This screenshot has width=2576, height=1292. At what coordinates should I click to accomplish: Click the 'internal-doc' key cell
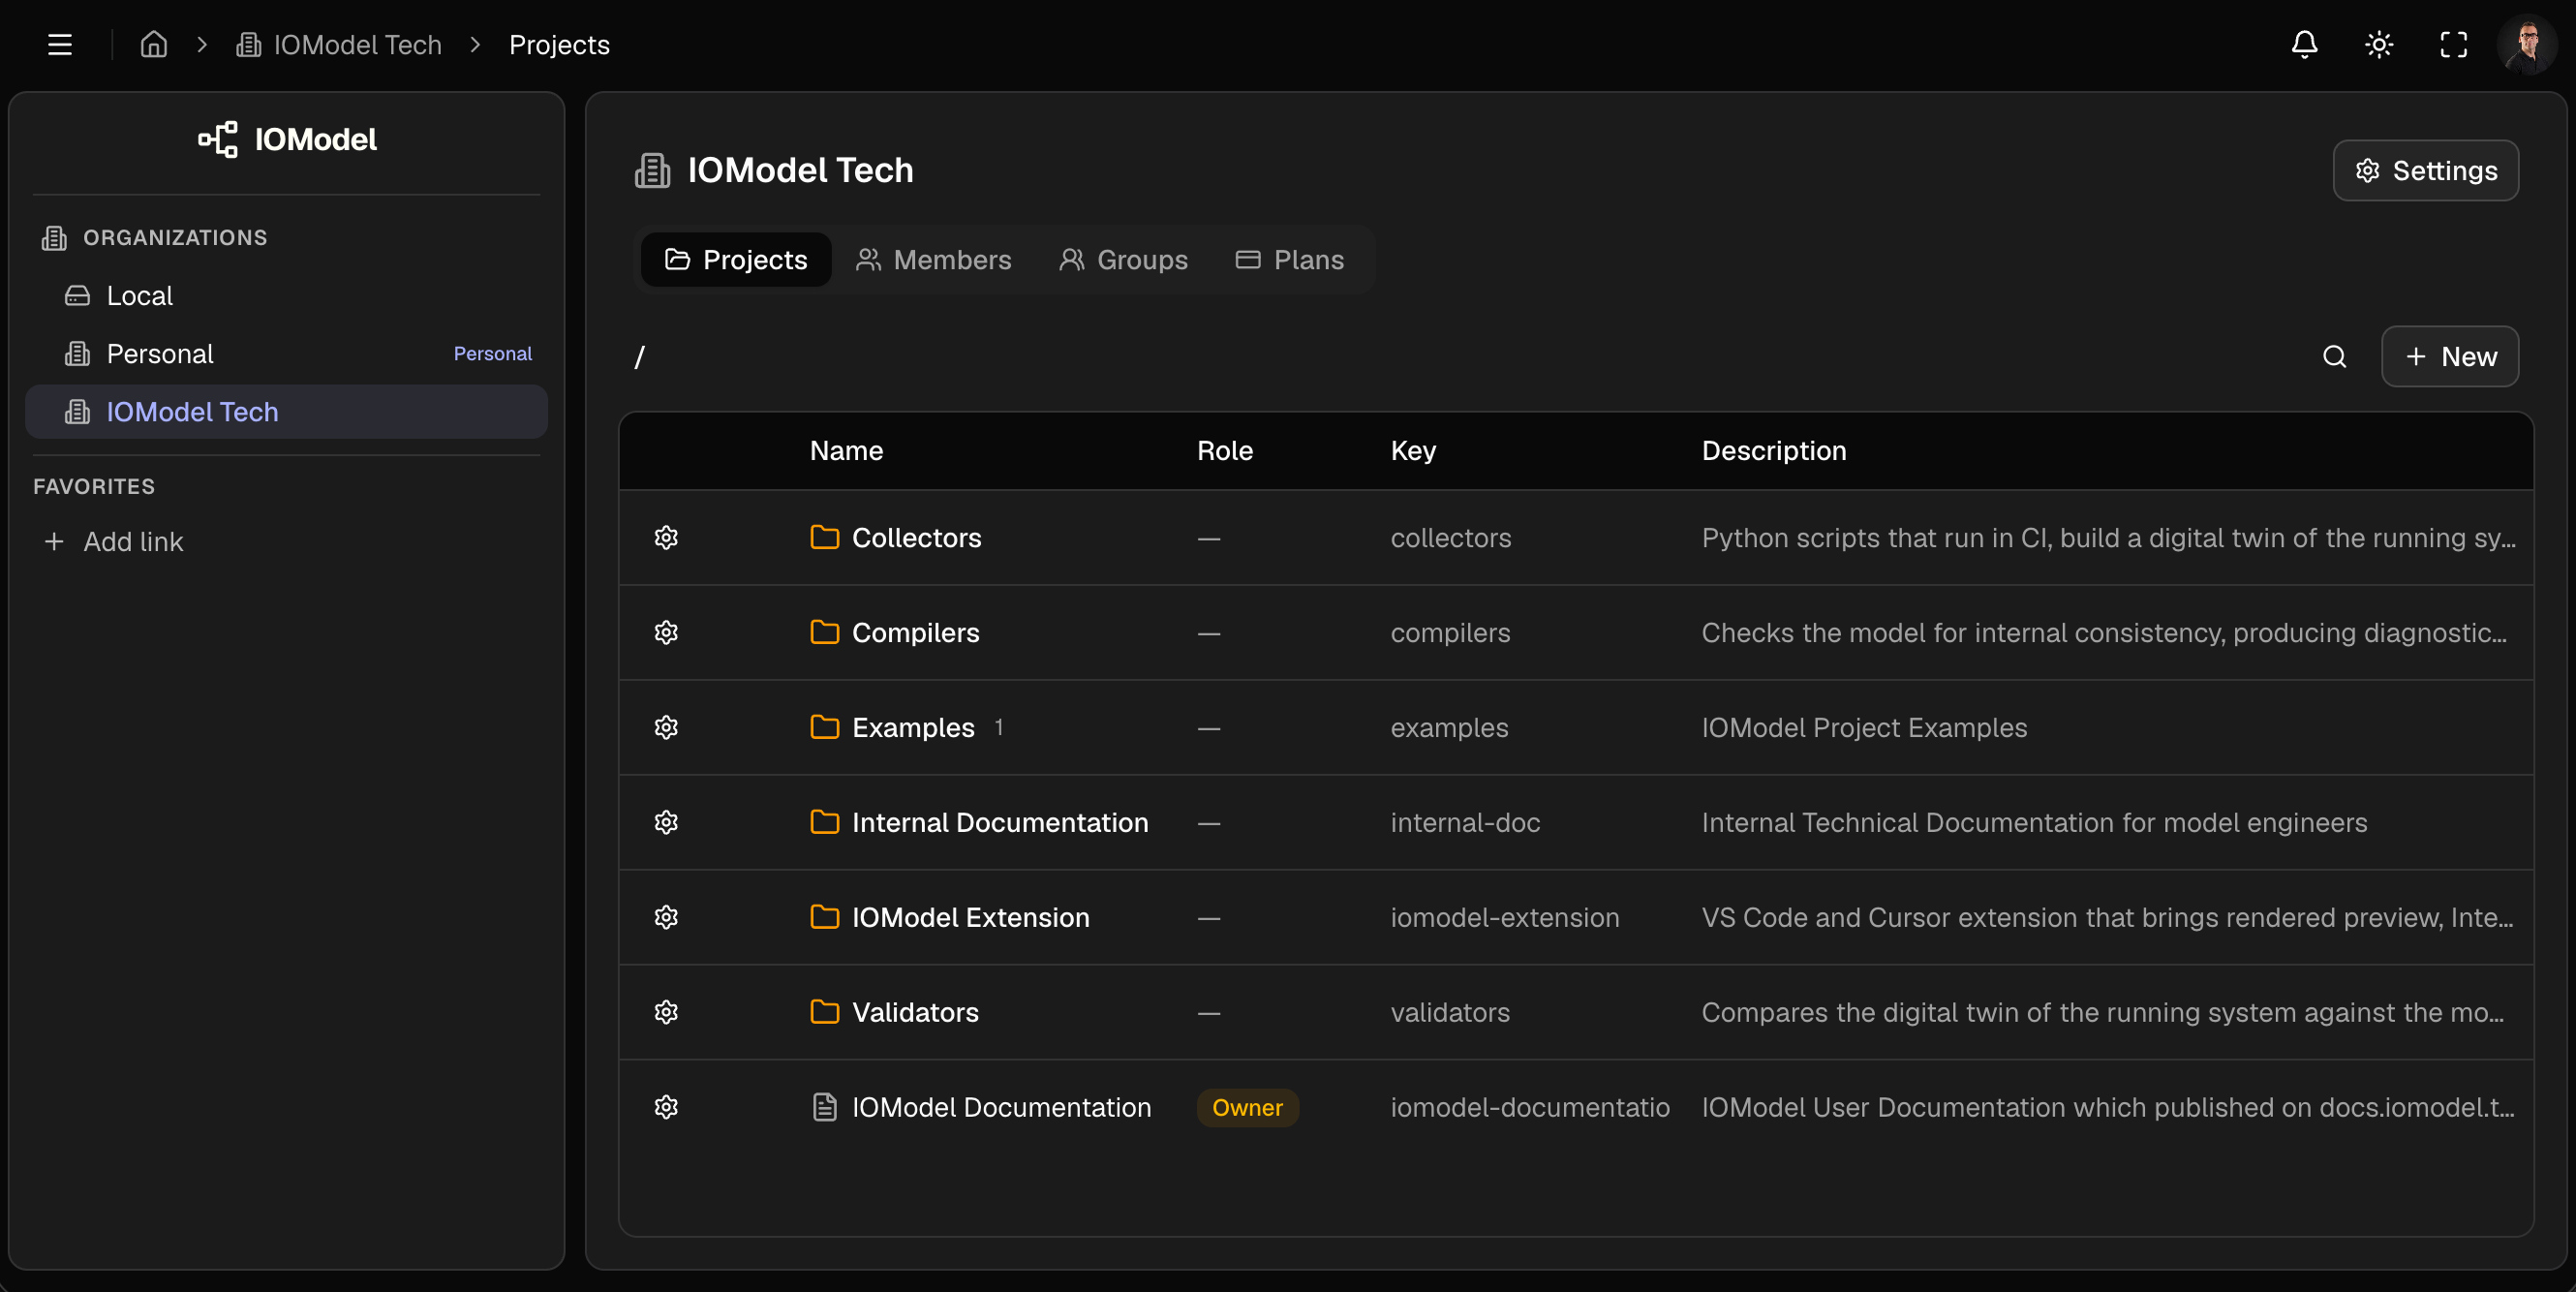pos(1465,823)
